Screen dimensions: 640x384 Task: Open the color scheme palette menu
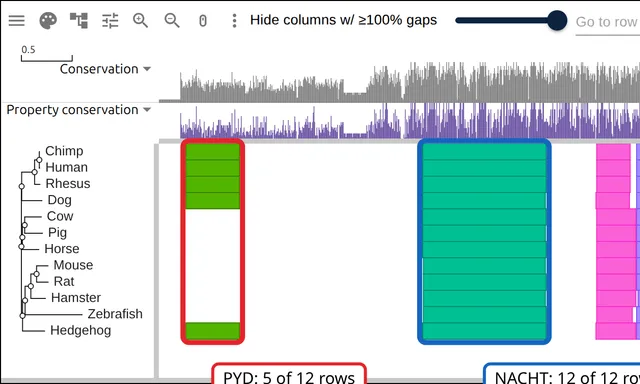(48, 20)
